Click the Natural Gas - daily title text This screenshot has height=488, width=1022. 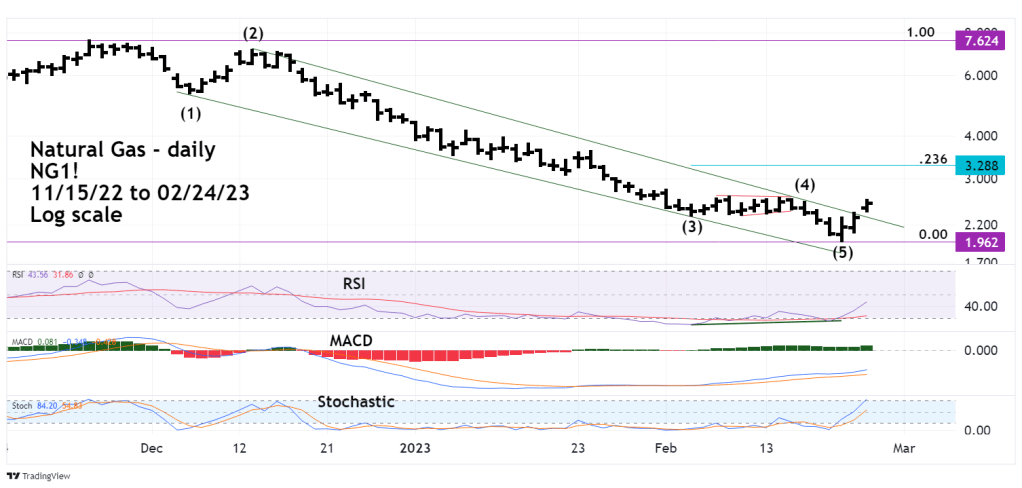pyautogui.click(x=121, y=151)
